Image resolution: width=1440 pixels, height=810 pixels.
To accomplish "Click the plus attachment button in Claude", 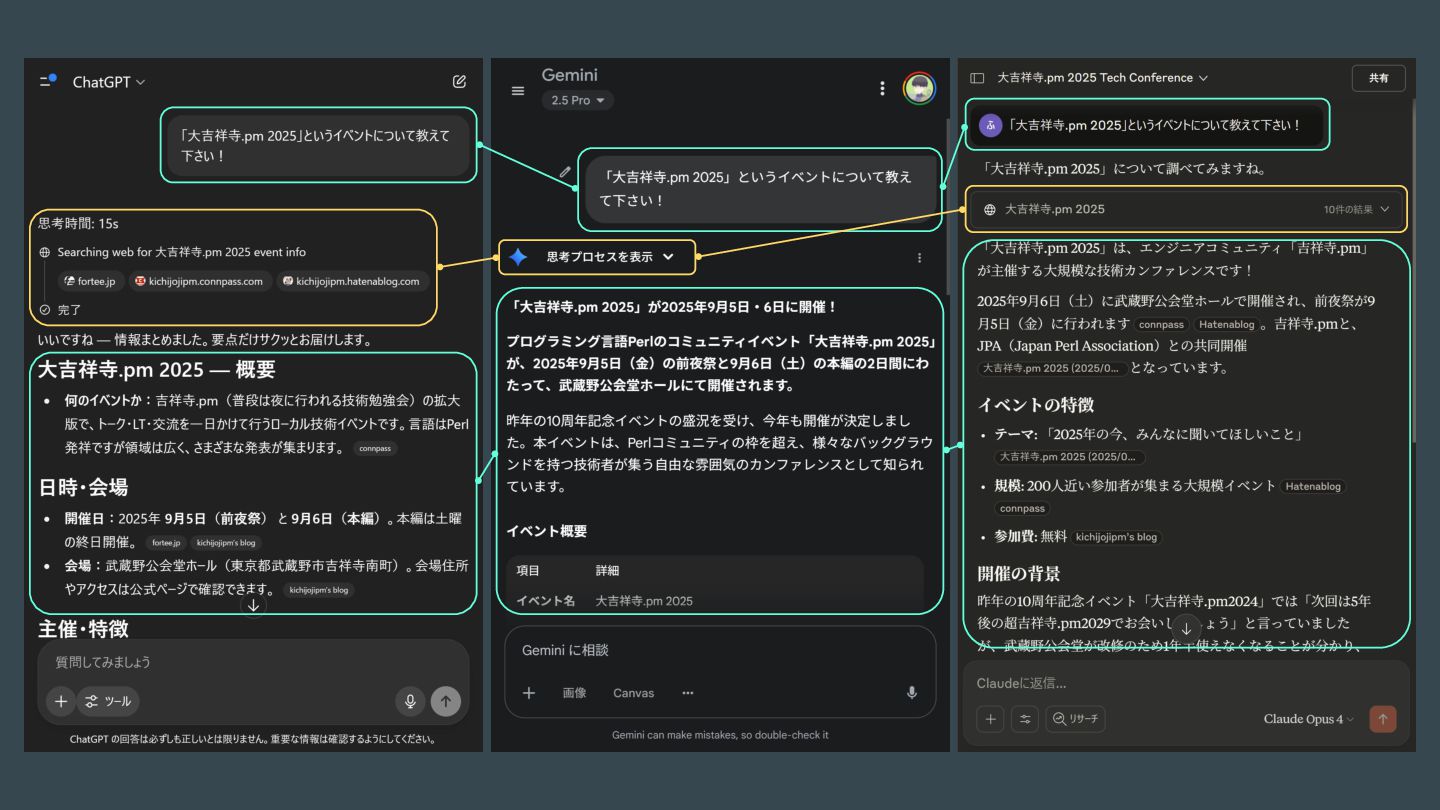I will (990, 719).
